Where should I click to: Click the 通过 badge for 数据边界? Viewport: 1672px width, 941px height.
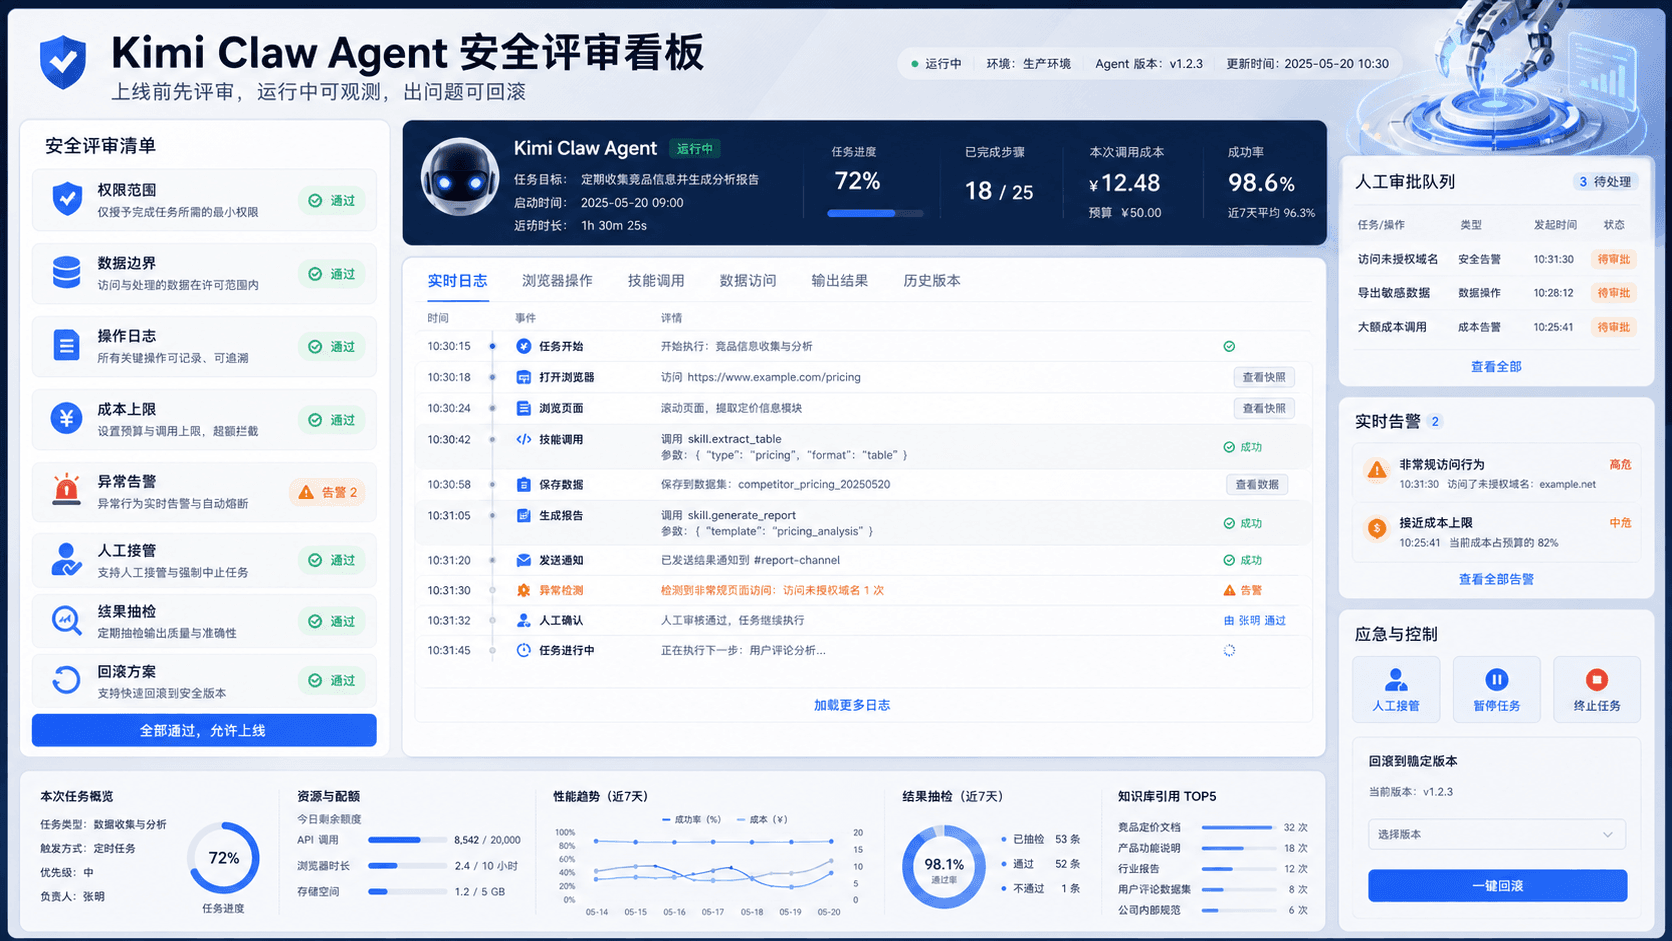[333, 274]
